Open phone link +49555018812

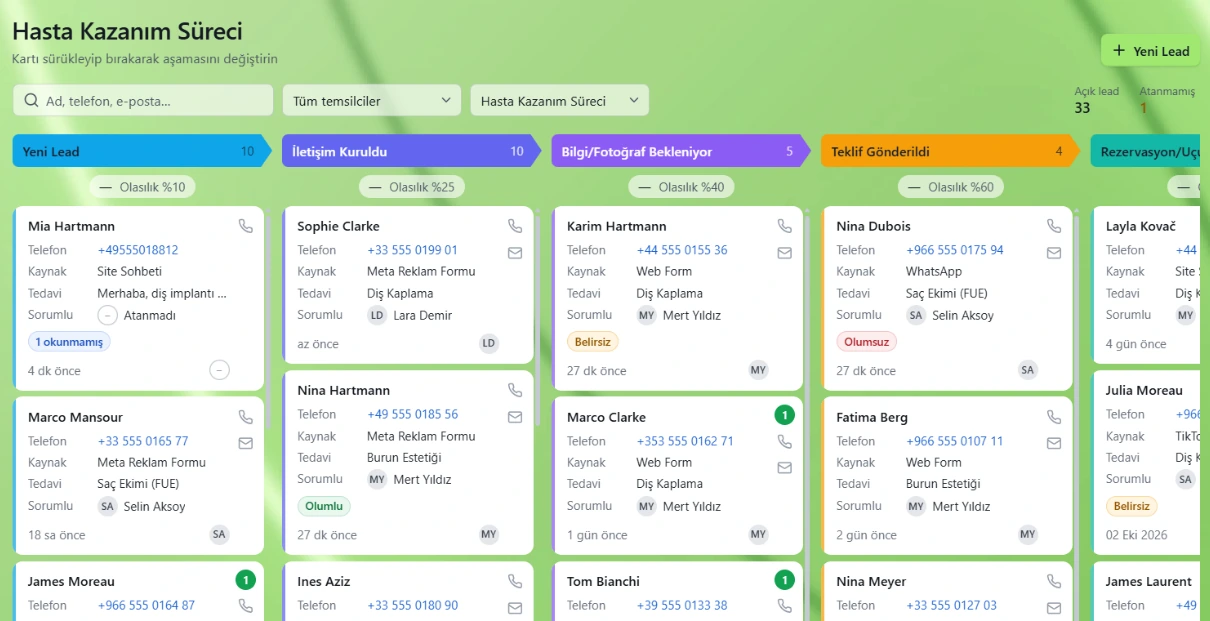click(138, 250)
